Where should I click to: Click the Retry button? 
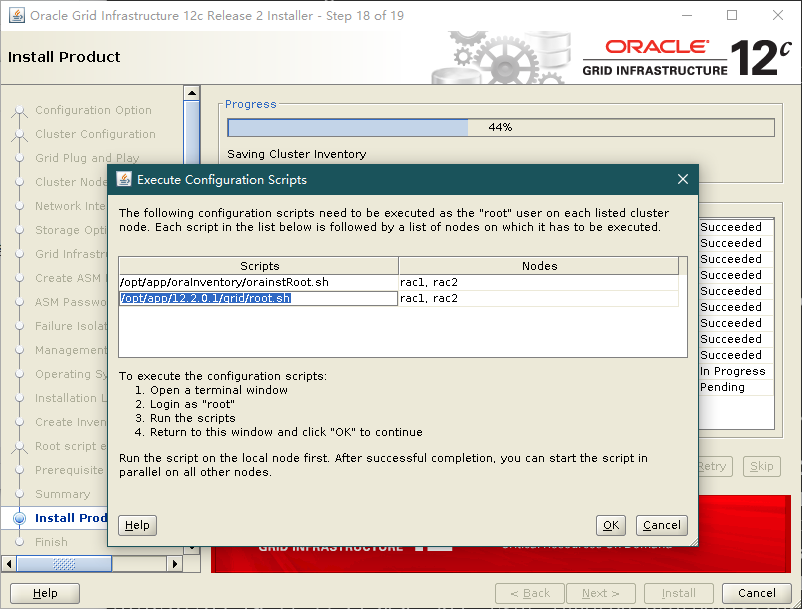pyautogui.click(x=715, y=466)
